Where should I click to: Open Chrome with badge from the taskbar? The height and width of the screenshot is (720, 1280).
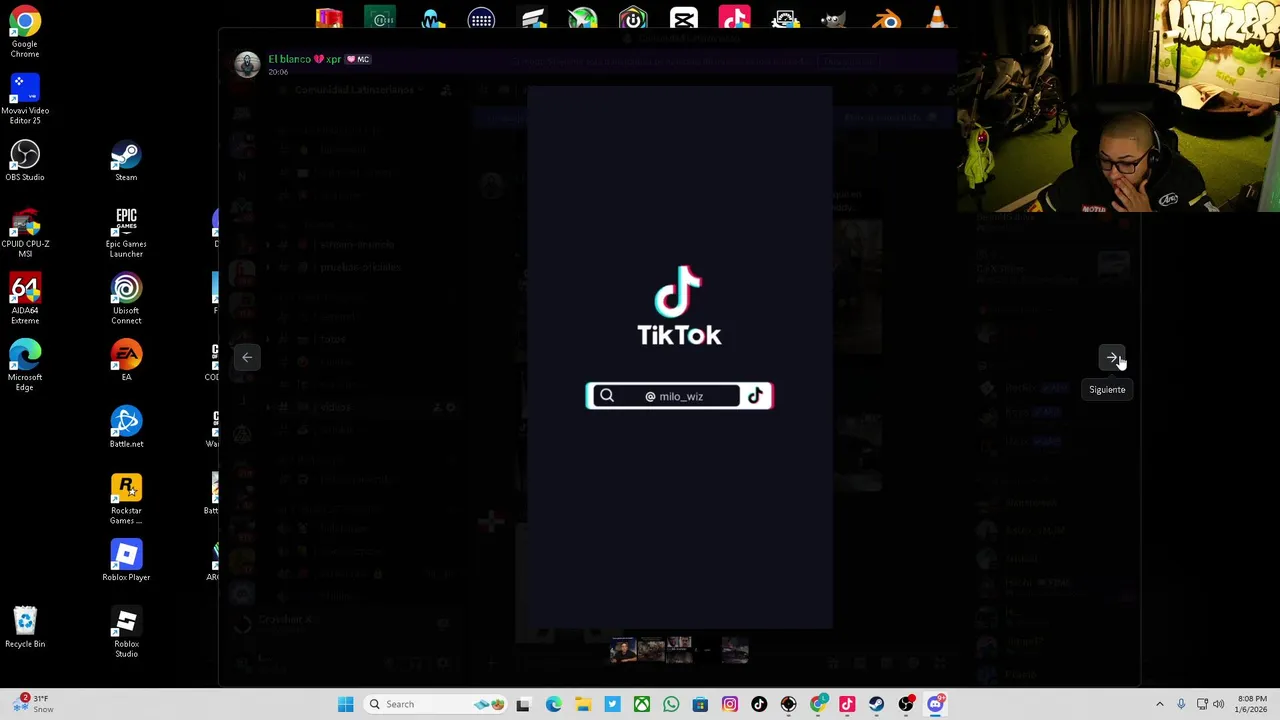click(818, 704)
